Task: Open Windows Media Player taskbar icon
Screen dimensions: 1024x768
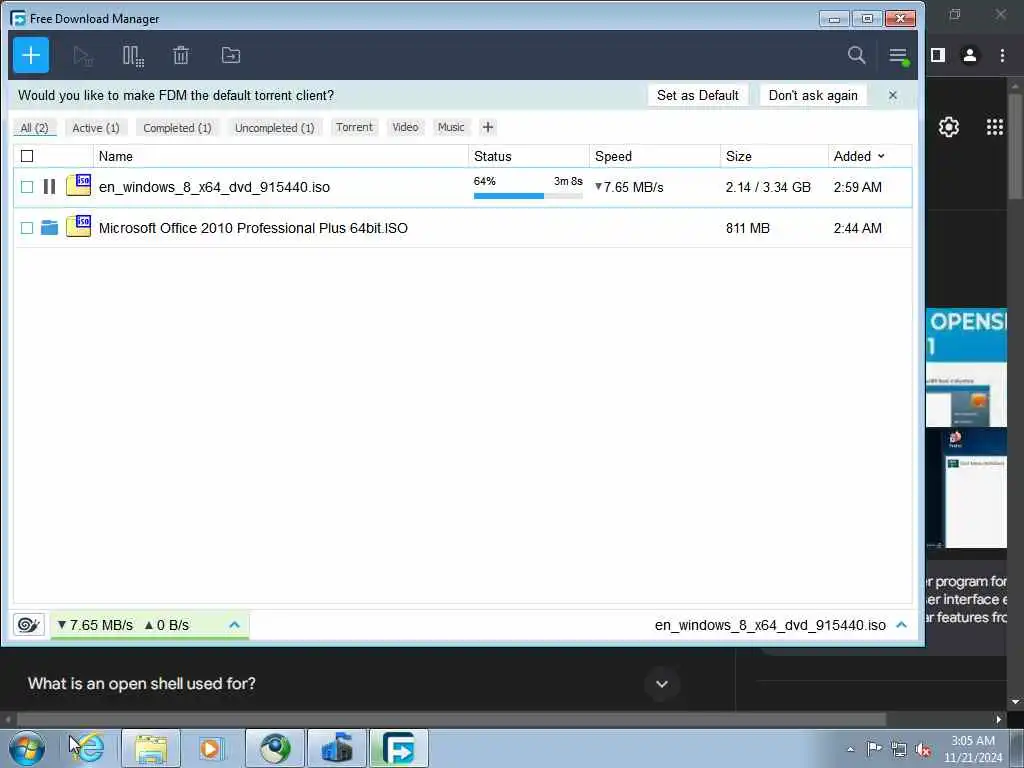Action: 210,748
